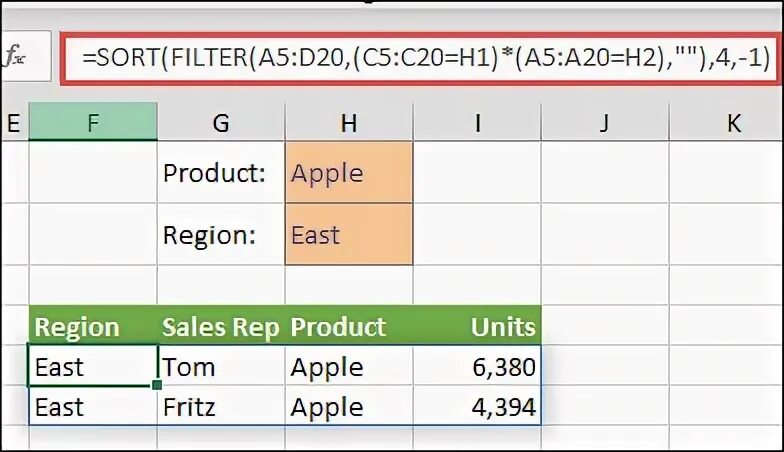Click the green Units header cell
Viewport: 784px width, 452px height.
pos(477,326)
